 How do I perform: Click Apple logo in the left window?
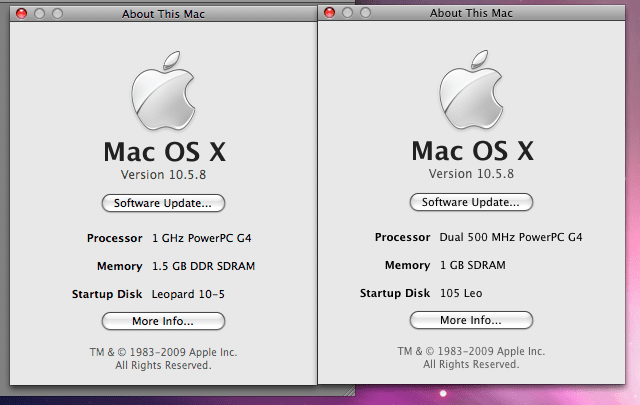(163, 91)
